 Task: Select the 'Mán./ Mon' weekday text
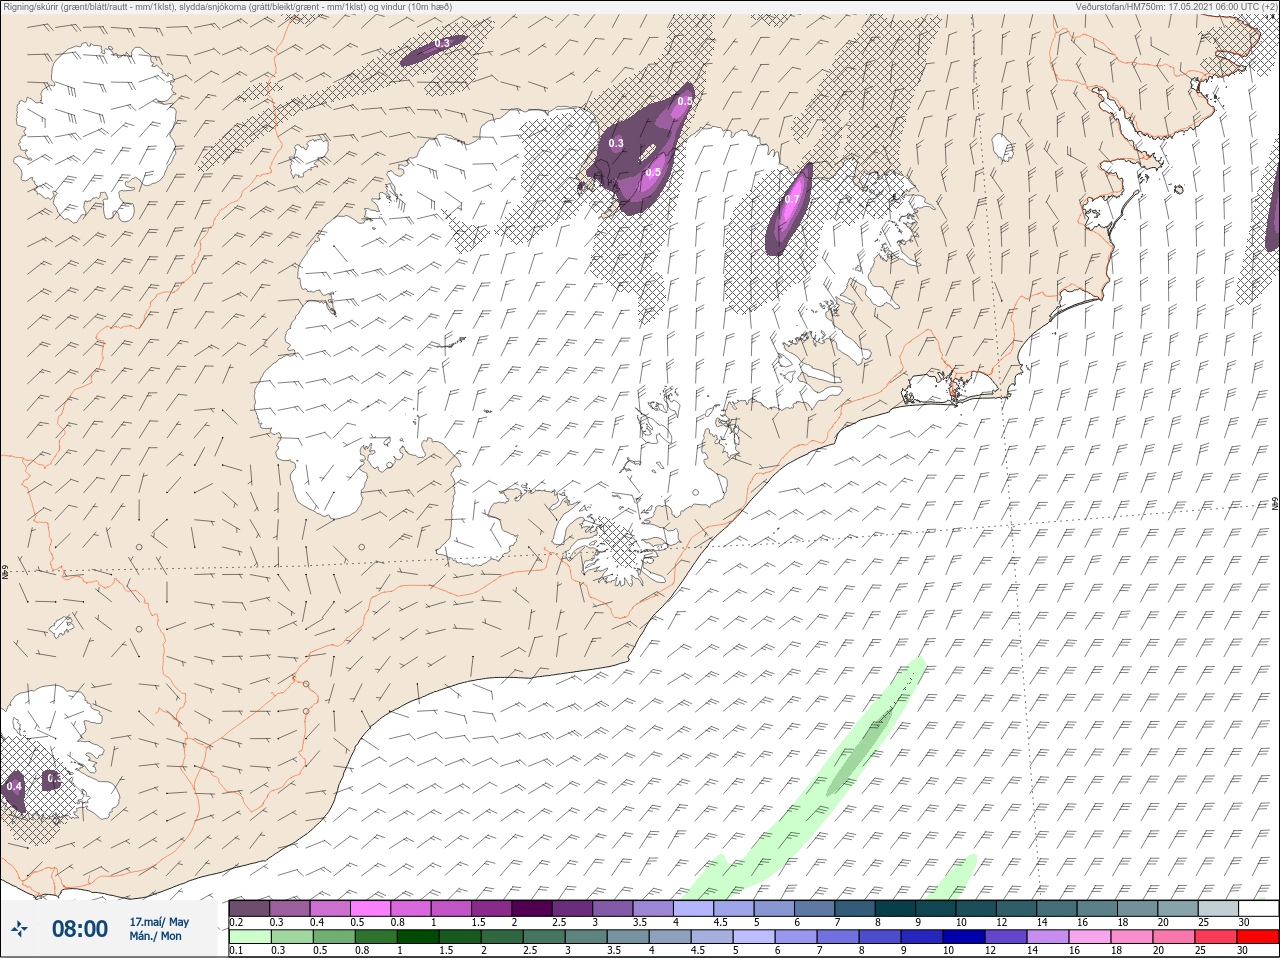155,937
